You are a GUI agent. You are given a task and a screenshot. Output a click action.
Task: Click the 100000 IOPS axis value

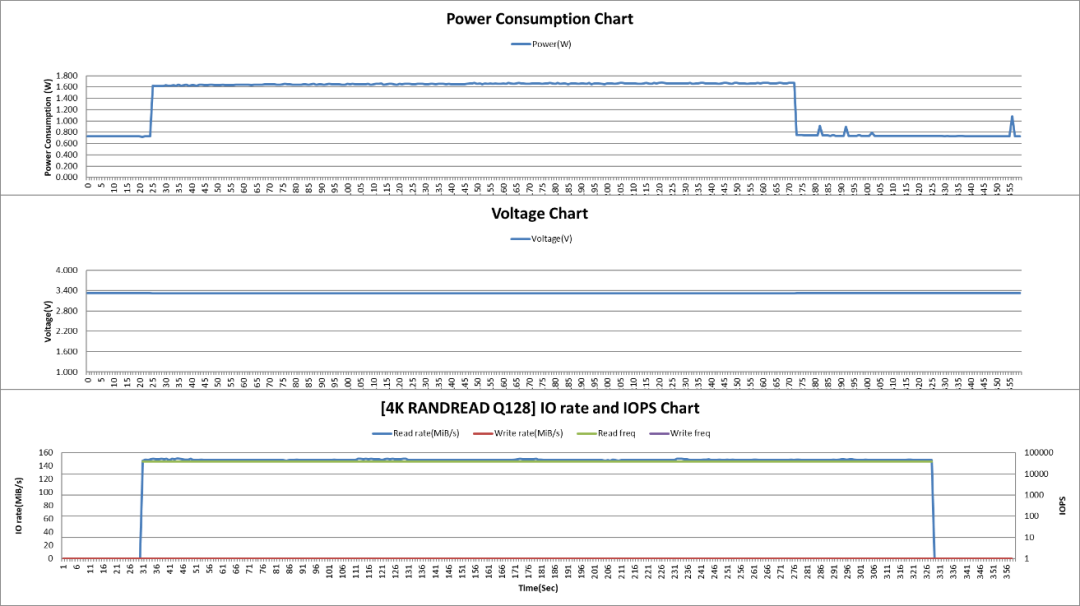tap(1039, 452)
